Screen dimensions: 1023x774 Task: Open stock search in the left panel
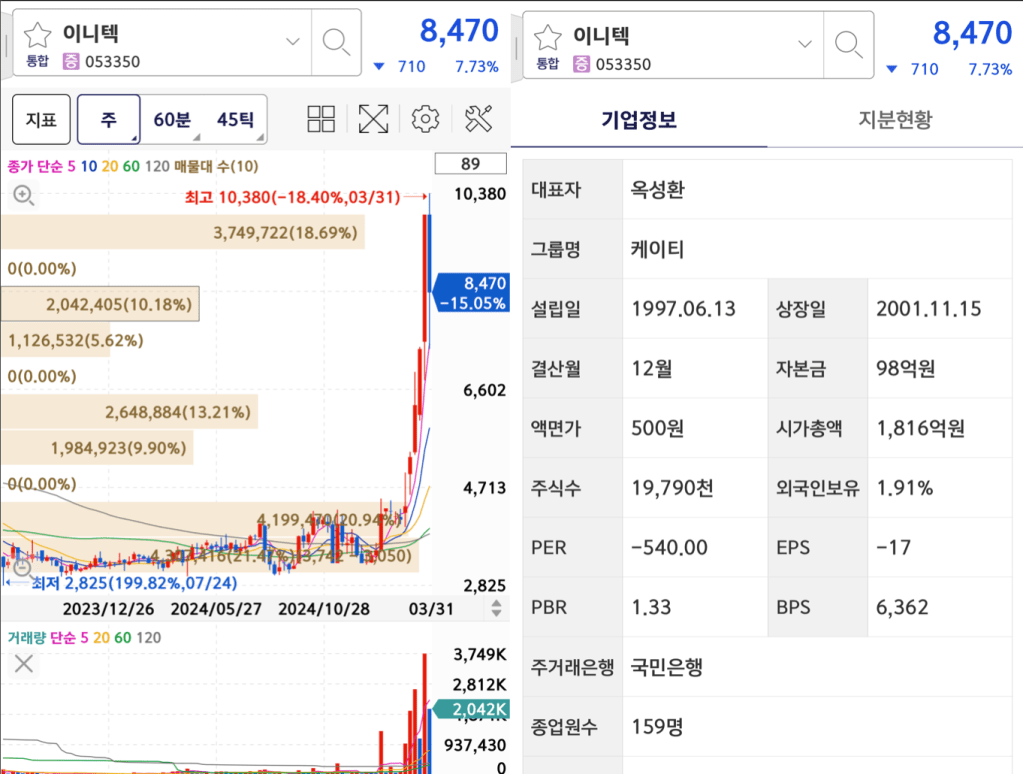(x=336, y=42)
